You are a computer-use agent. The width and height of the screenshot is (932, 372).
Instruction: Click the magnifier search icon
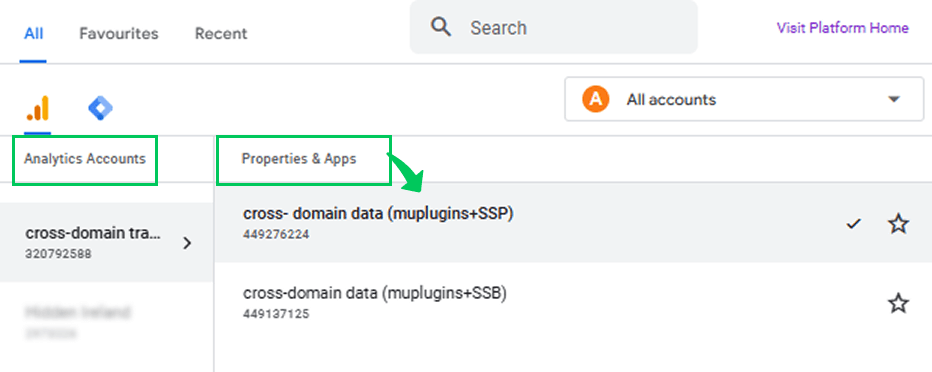441,27
